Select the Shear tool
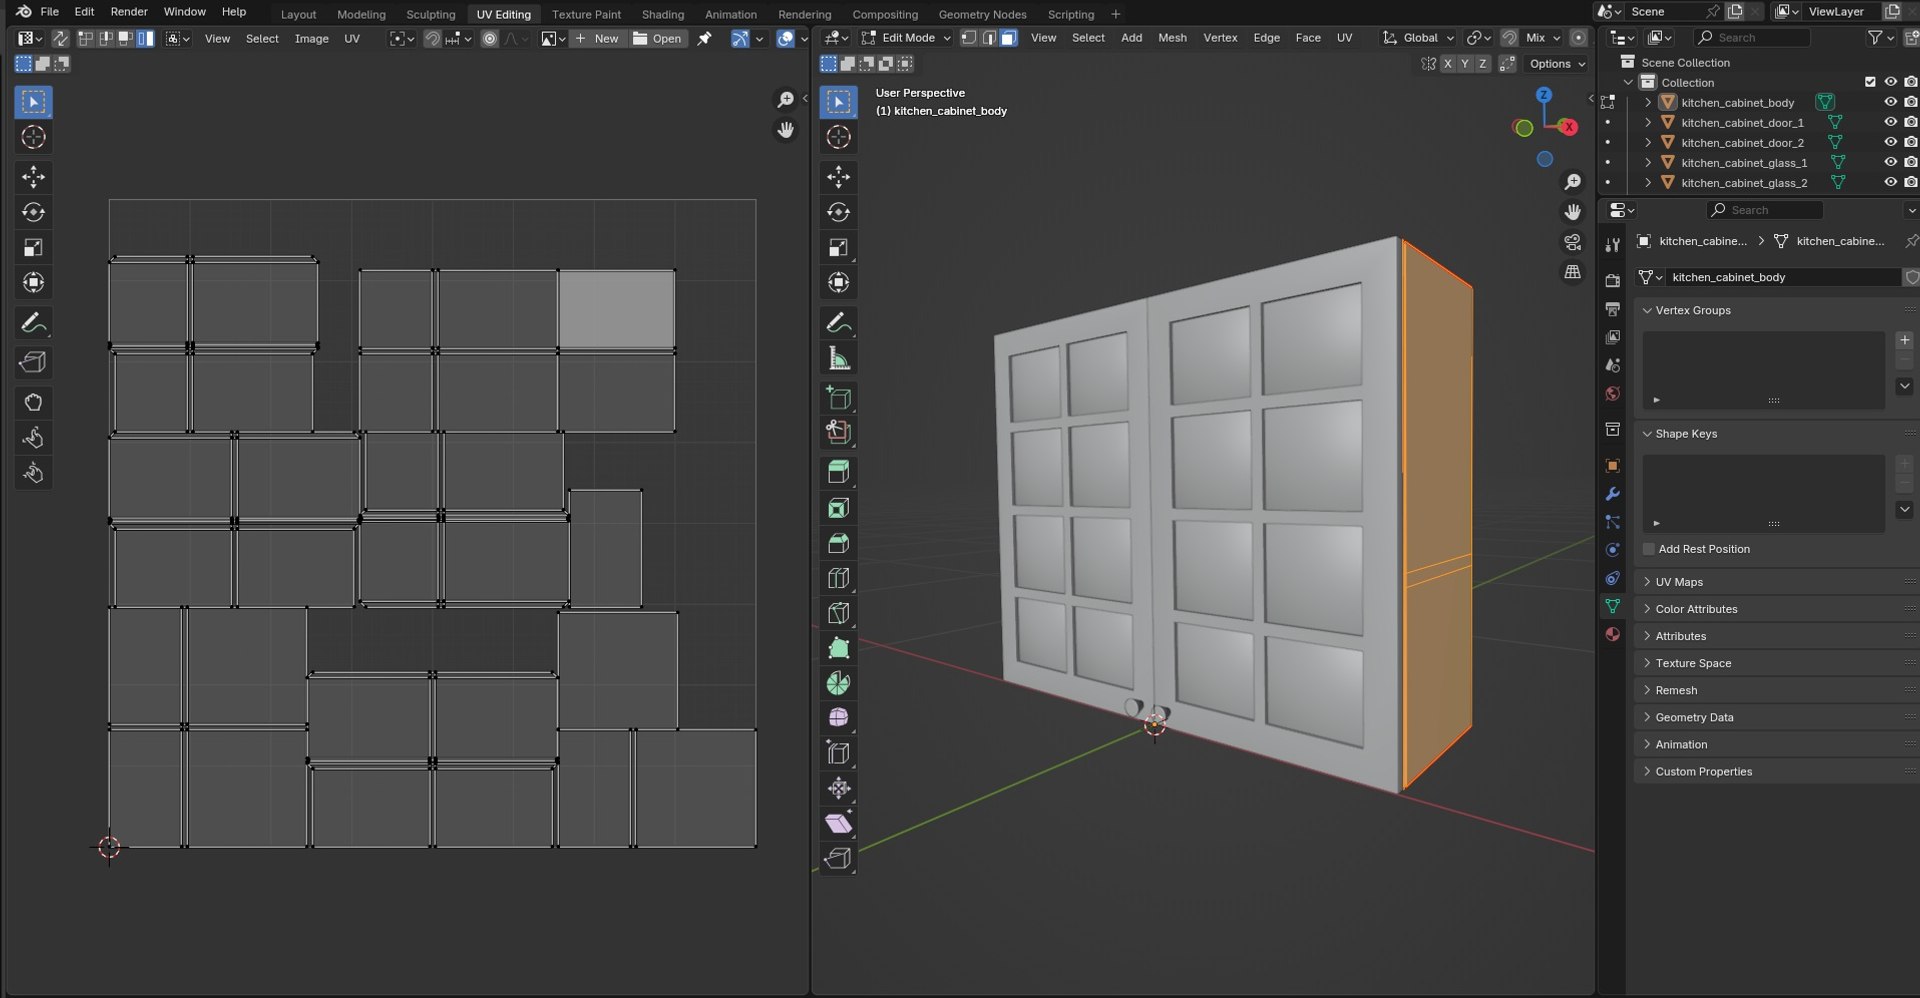Screen dimensions: 1920x998 tap(838, 823)
